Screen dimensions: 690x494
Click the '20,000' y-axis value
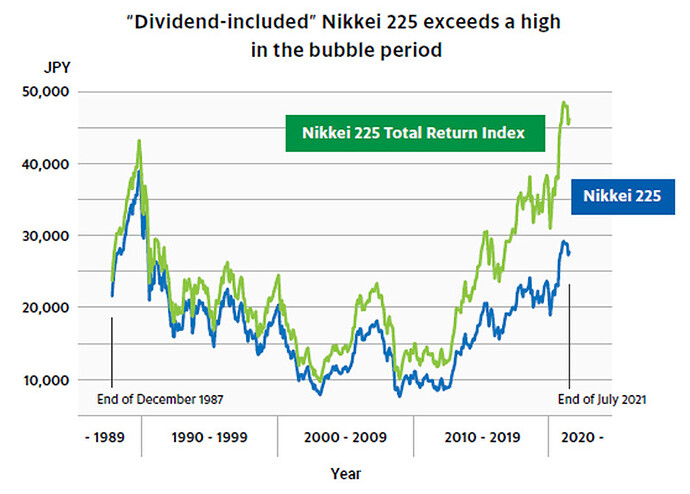point(45,308)
